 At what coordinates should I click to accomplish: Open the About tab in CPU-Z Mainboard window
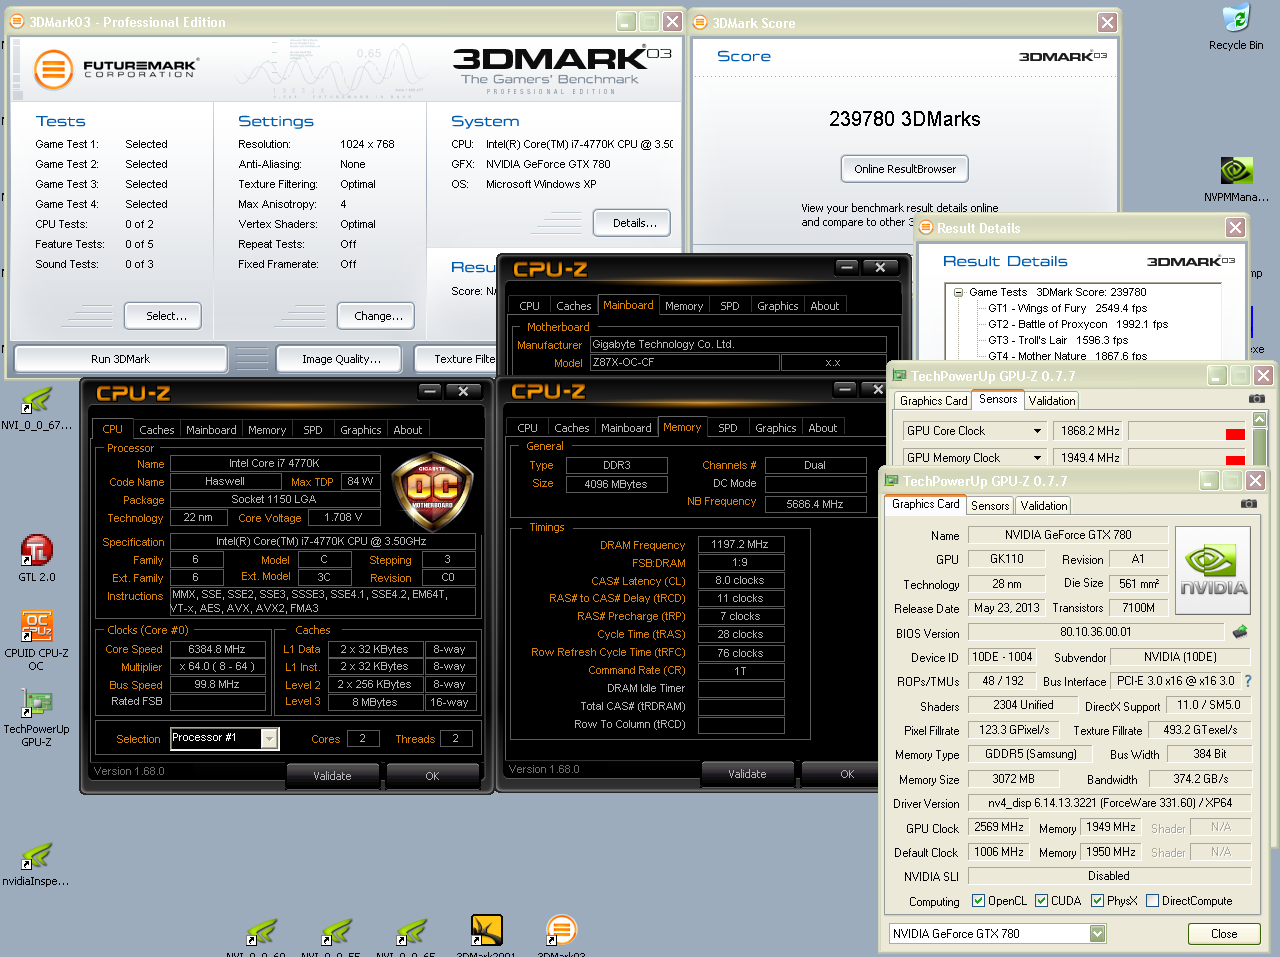(825, 306)
